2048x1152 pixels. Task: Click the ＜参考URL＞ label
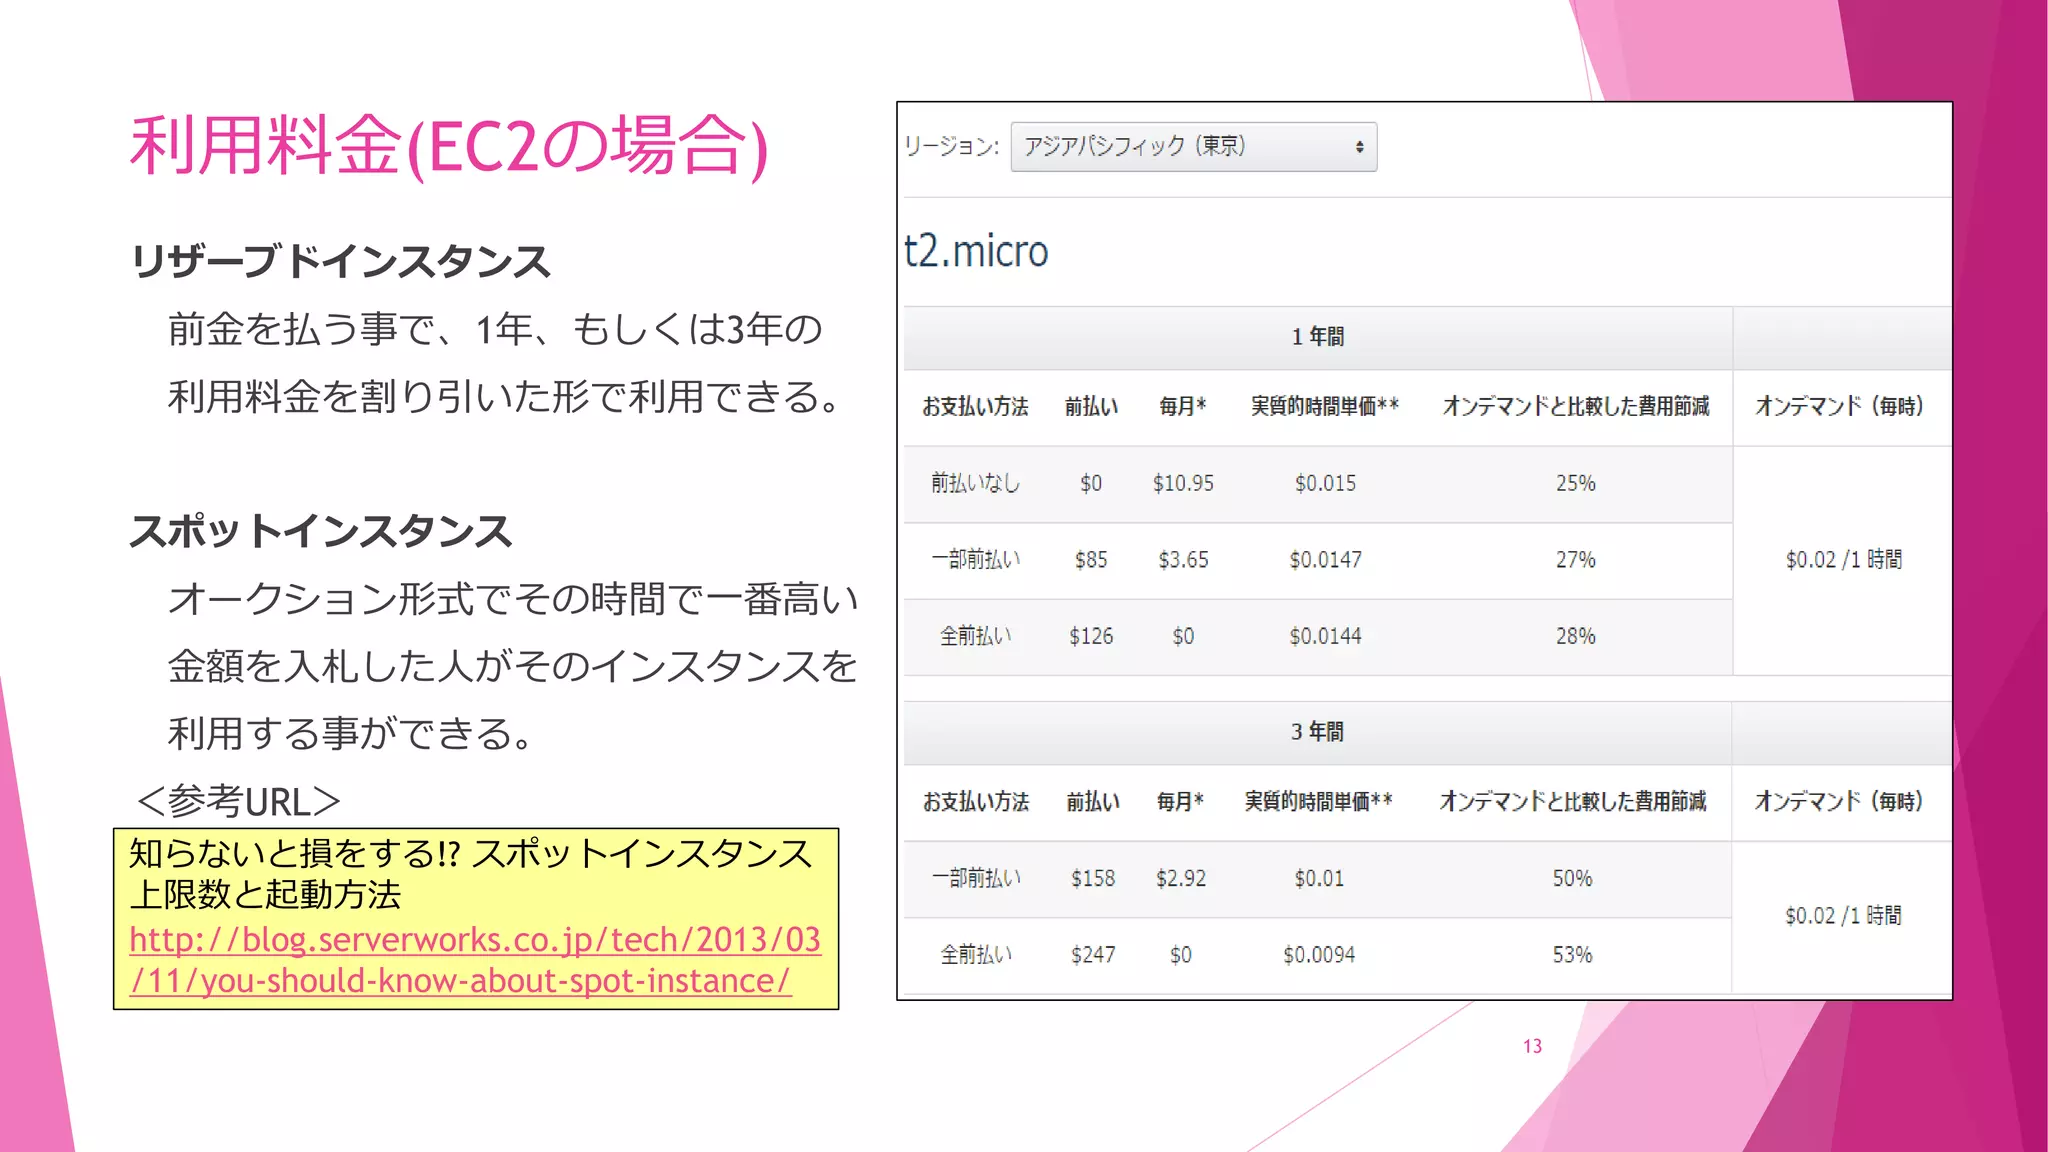239,802
